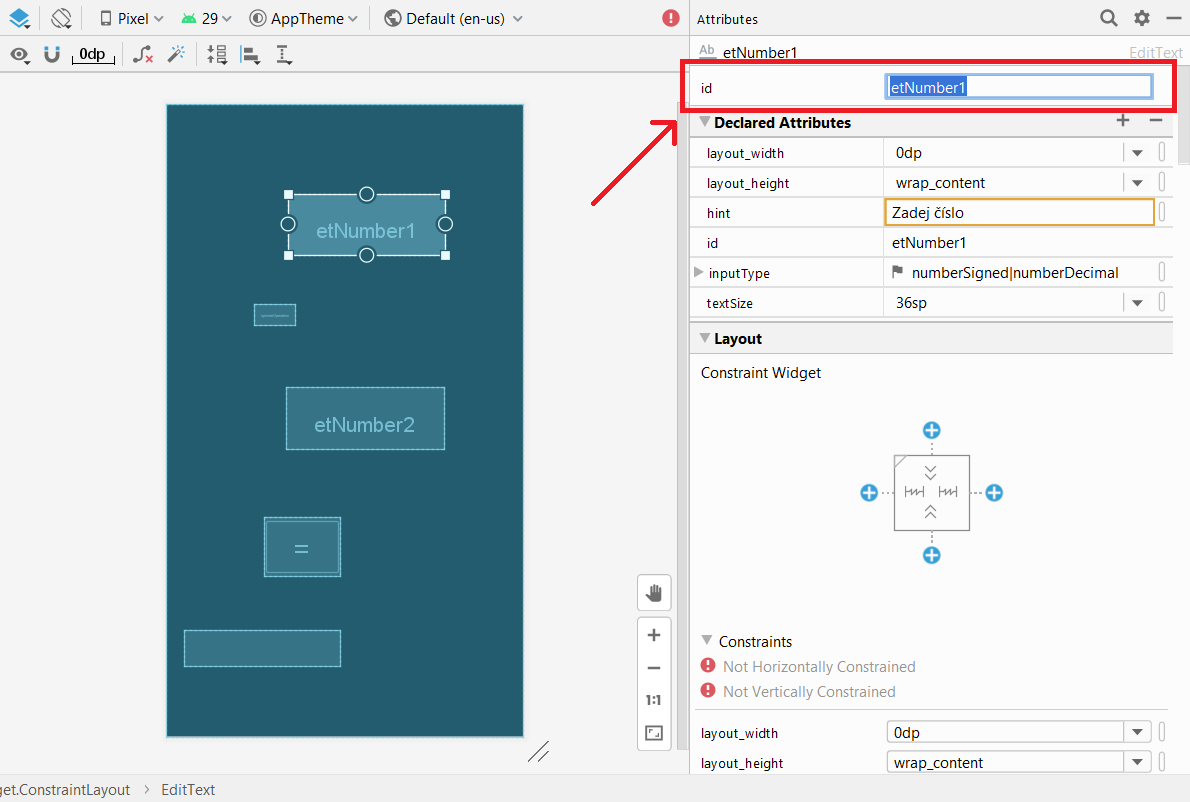Open the Align widgets menu
This screenshot has width=1190, height=802.
250,55
